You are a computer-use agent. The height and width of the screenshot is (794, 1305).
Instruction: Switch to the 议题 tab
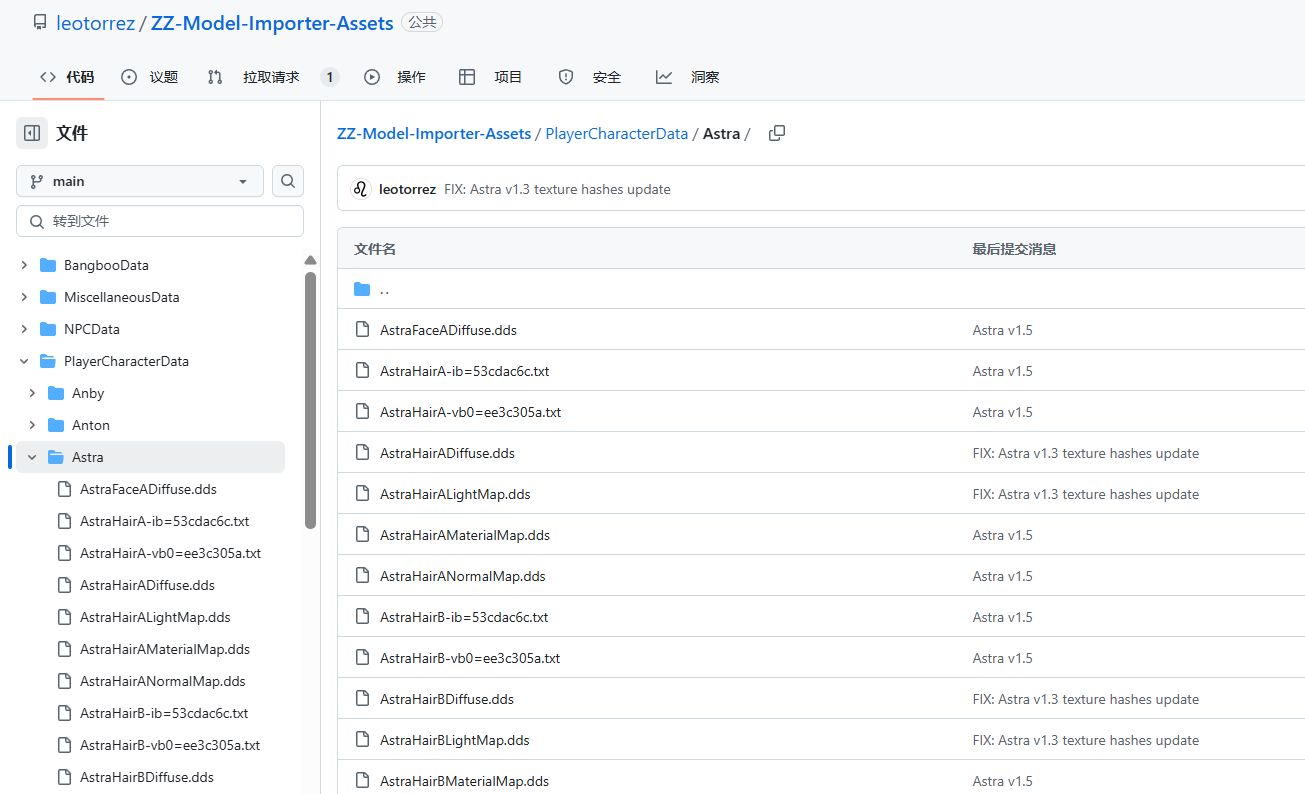(x=150, y=77)
